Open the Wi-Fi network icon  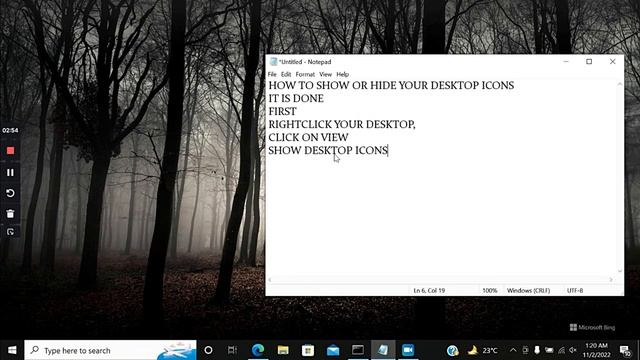pyautogui.click(x=562, y=350)
